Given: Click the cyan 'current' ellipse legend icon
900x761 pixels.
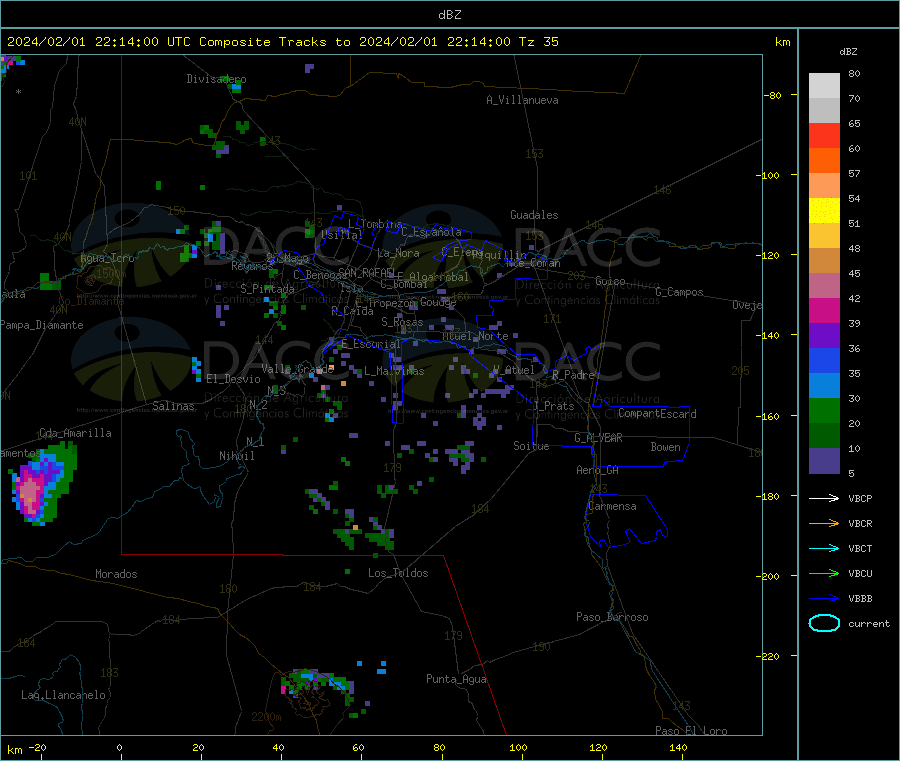Looking at the screenshot, I should 824,623.
